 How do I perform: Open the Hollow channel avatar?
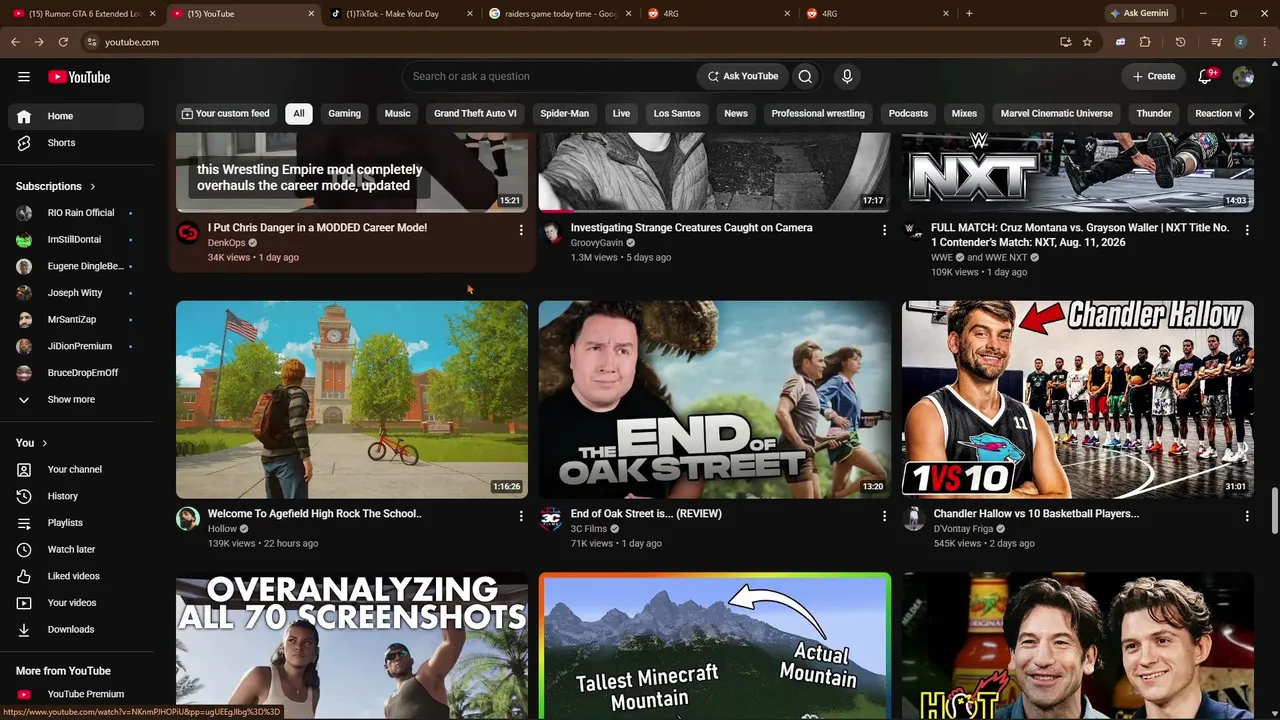[x=188, y=519]
